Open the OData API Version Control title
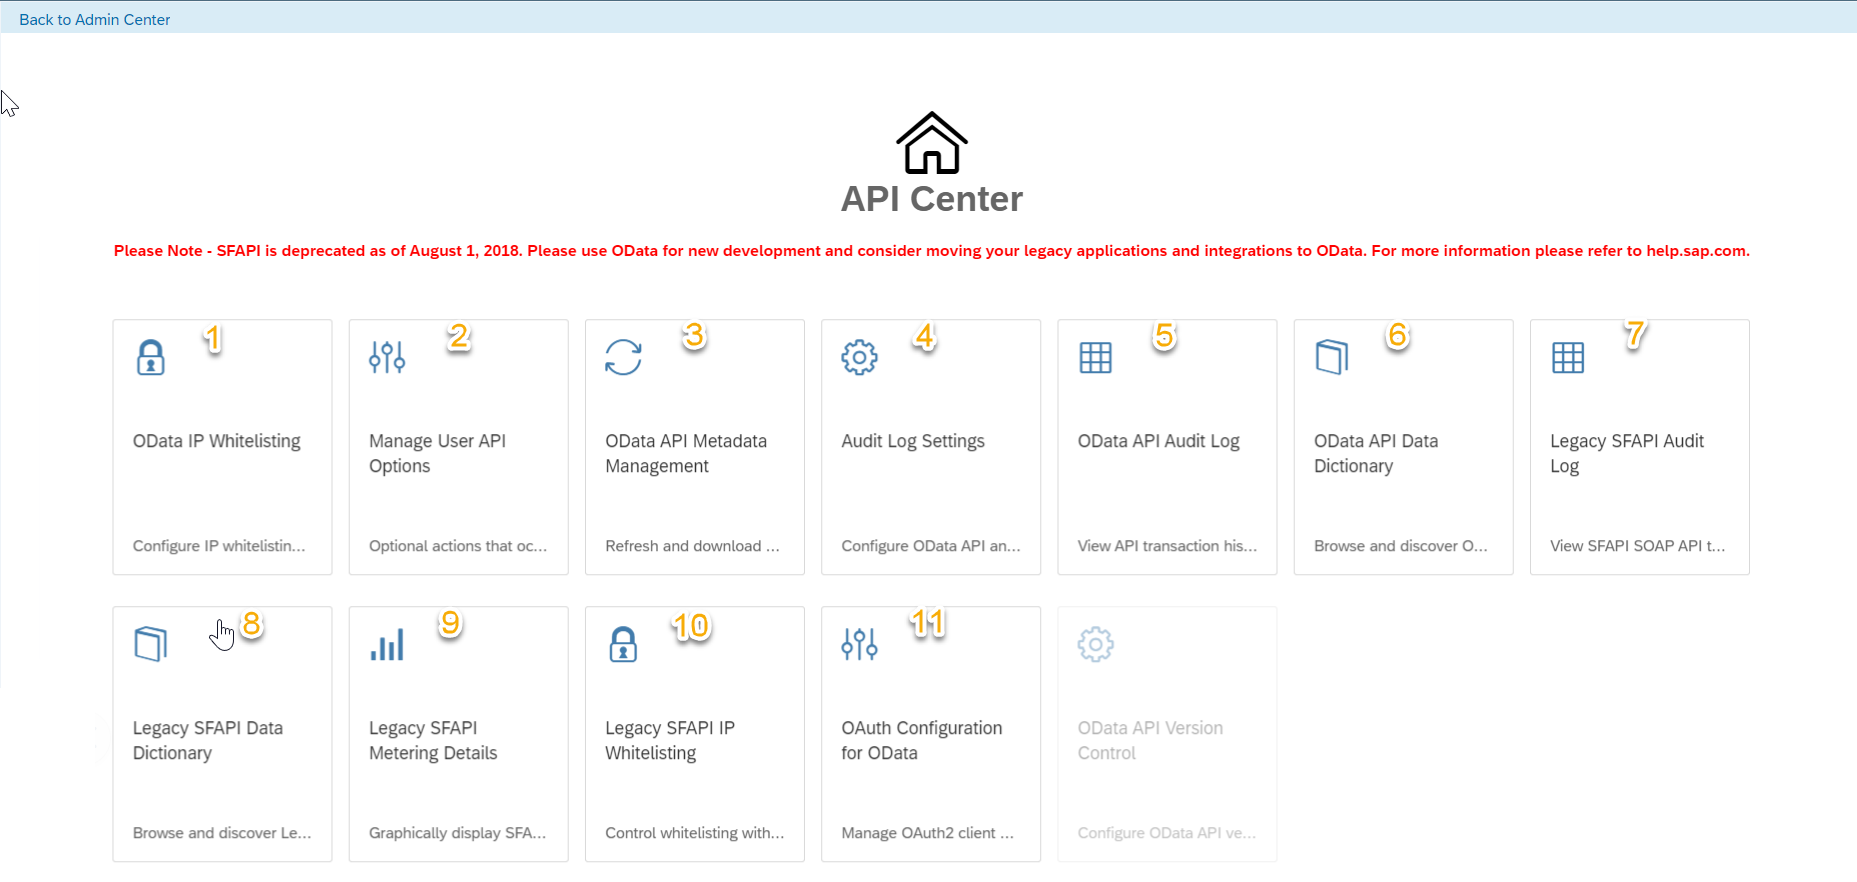Viewport: 1857px width, 882px height. pyautogui.click(x=1150, y=740)
